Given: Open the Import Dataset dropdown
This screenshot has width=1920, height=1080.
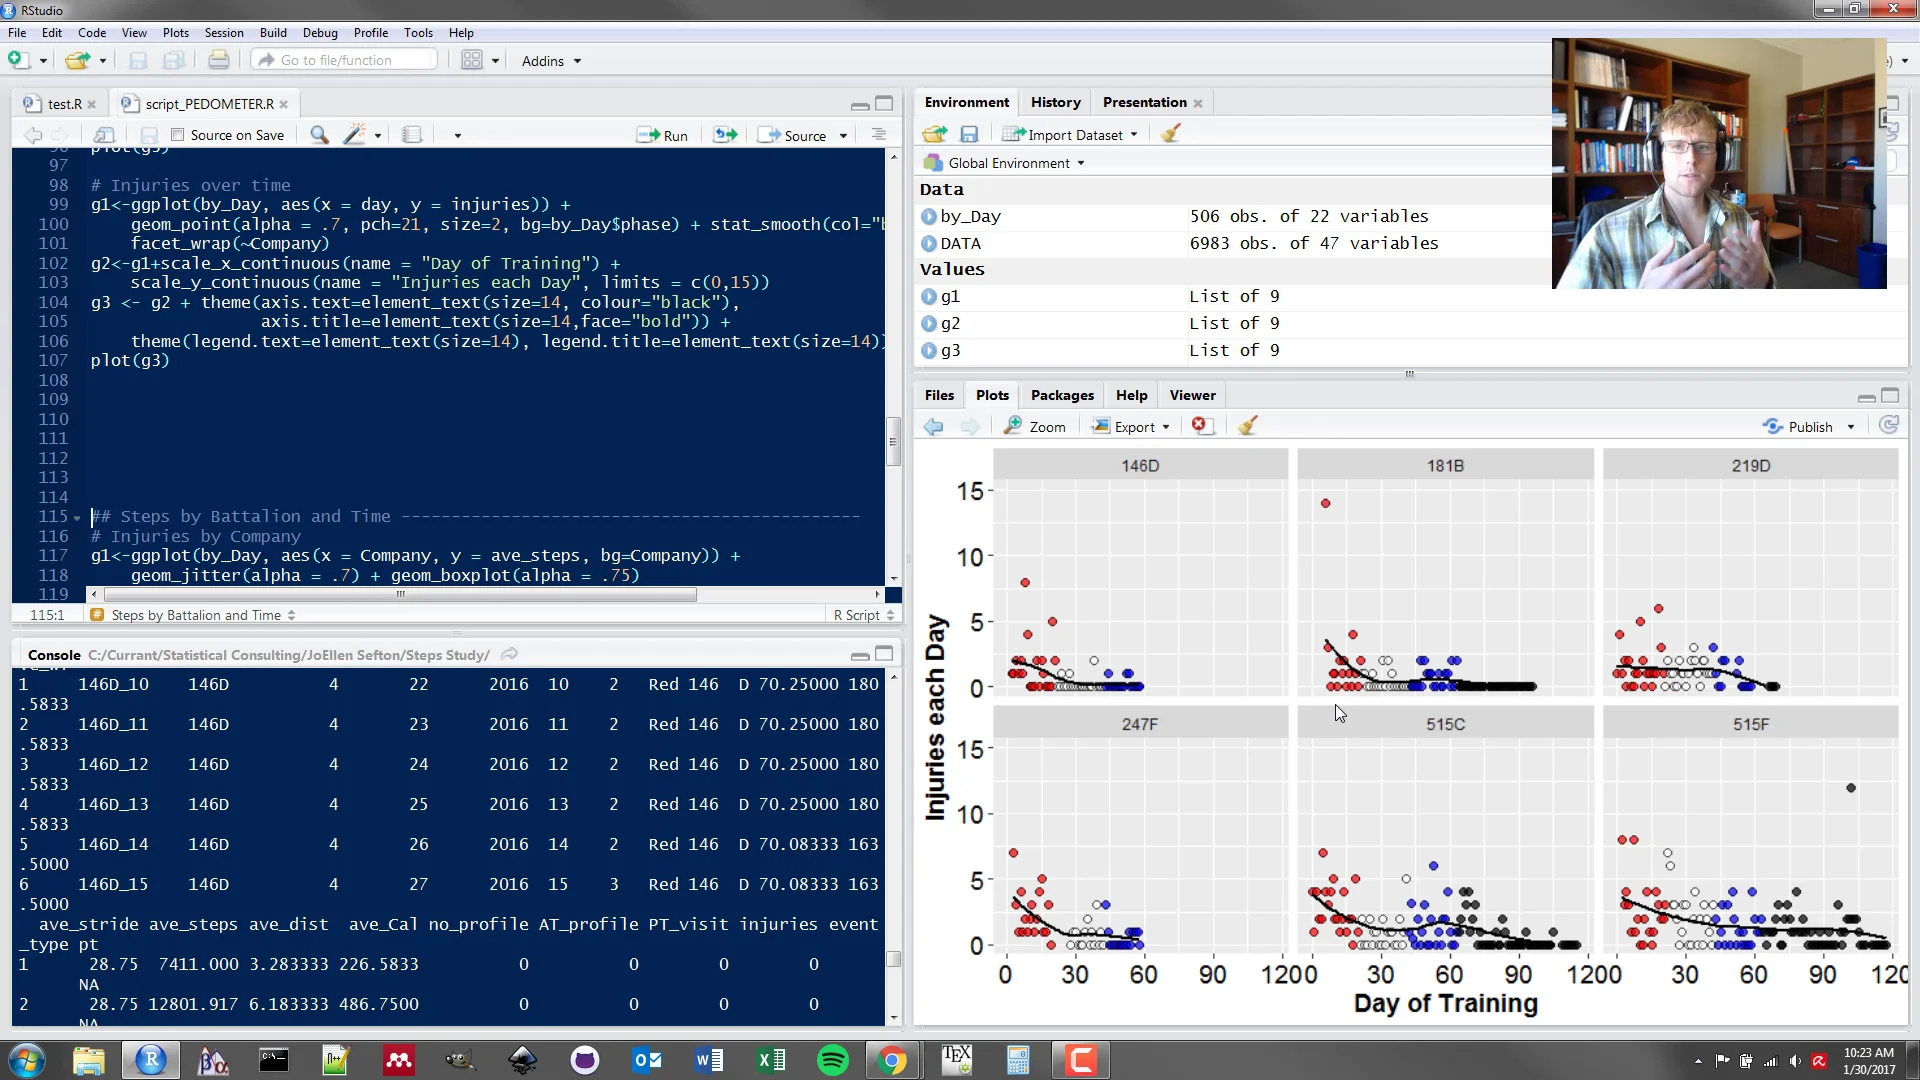Looking at the screenshot, I should (x=1071, y=134).
